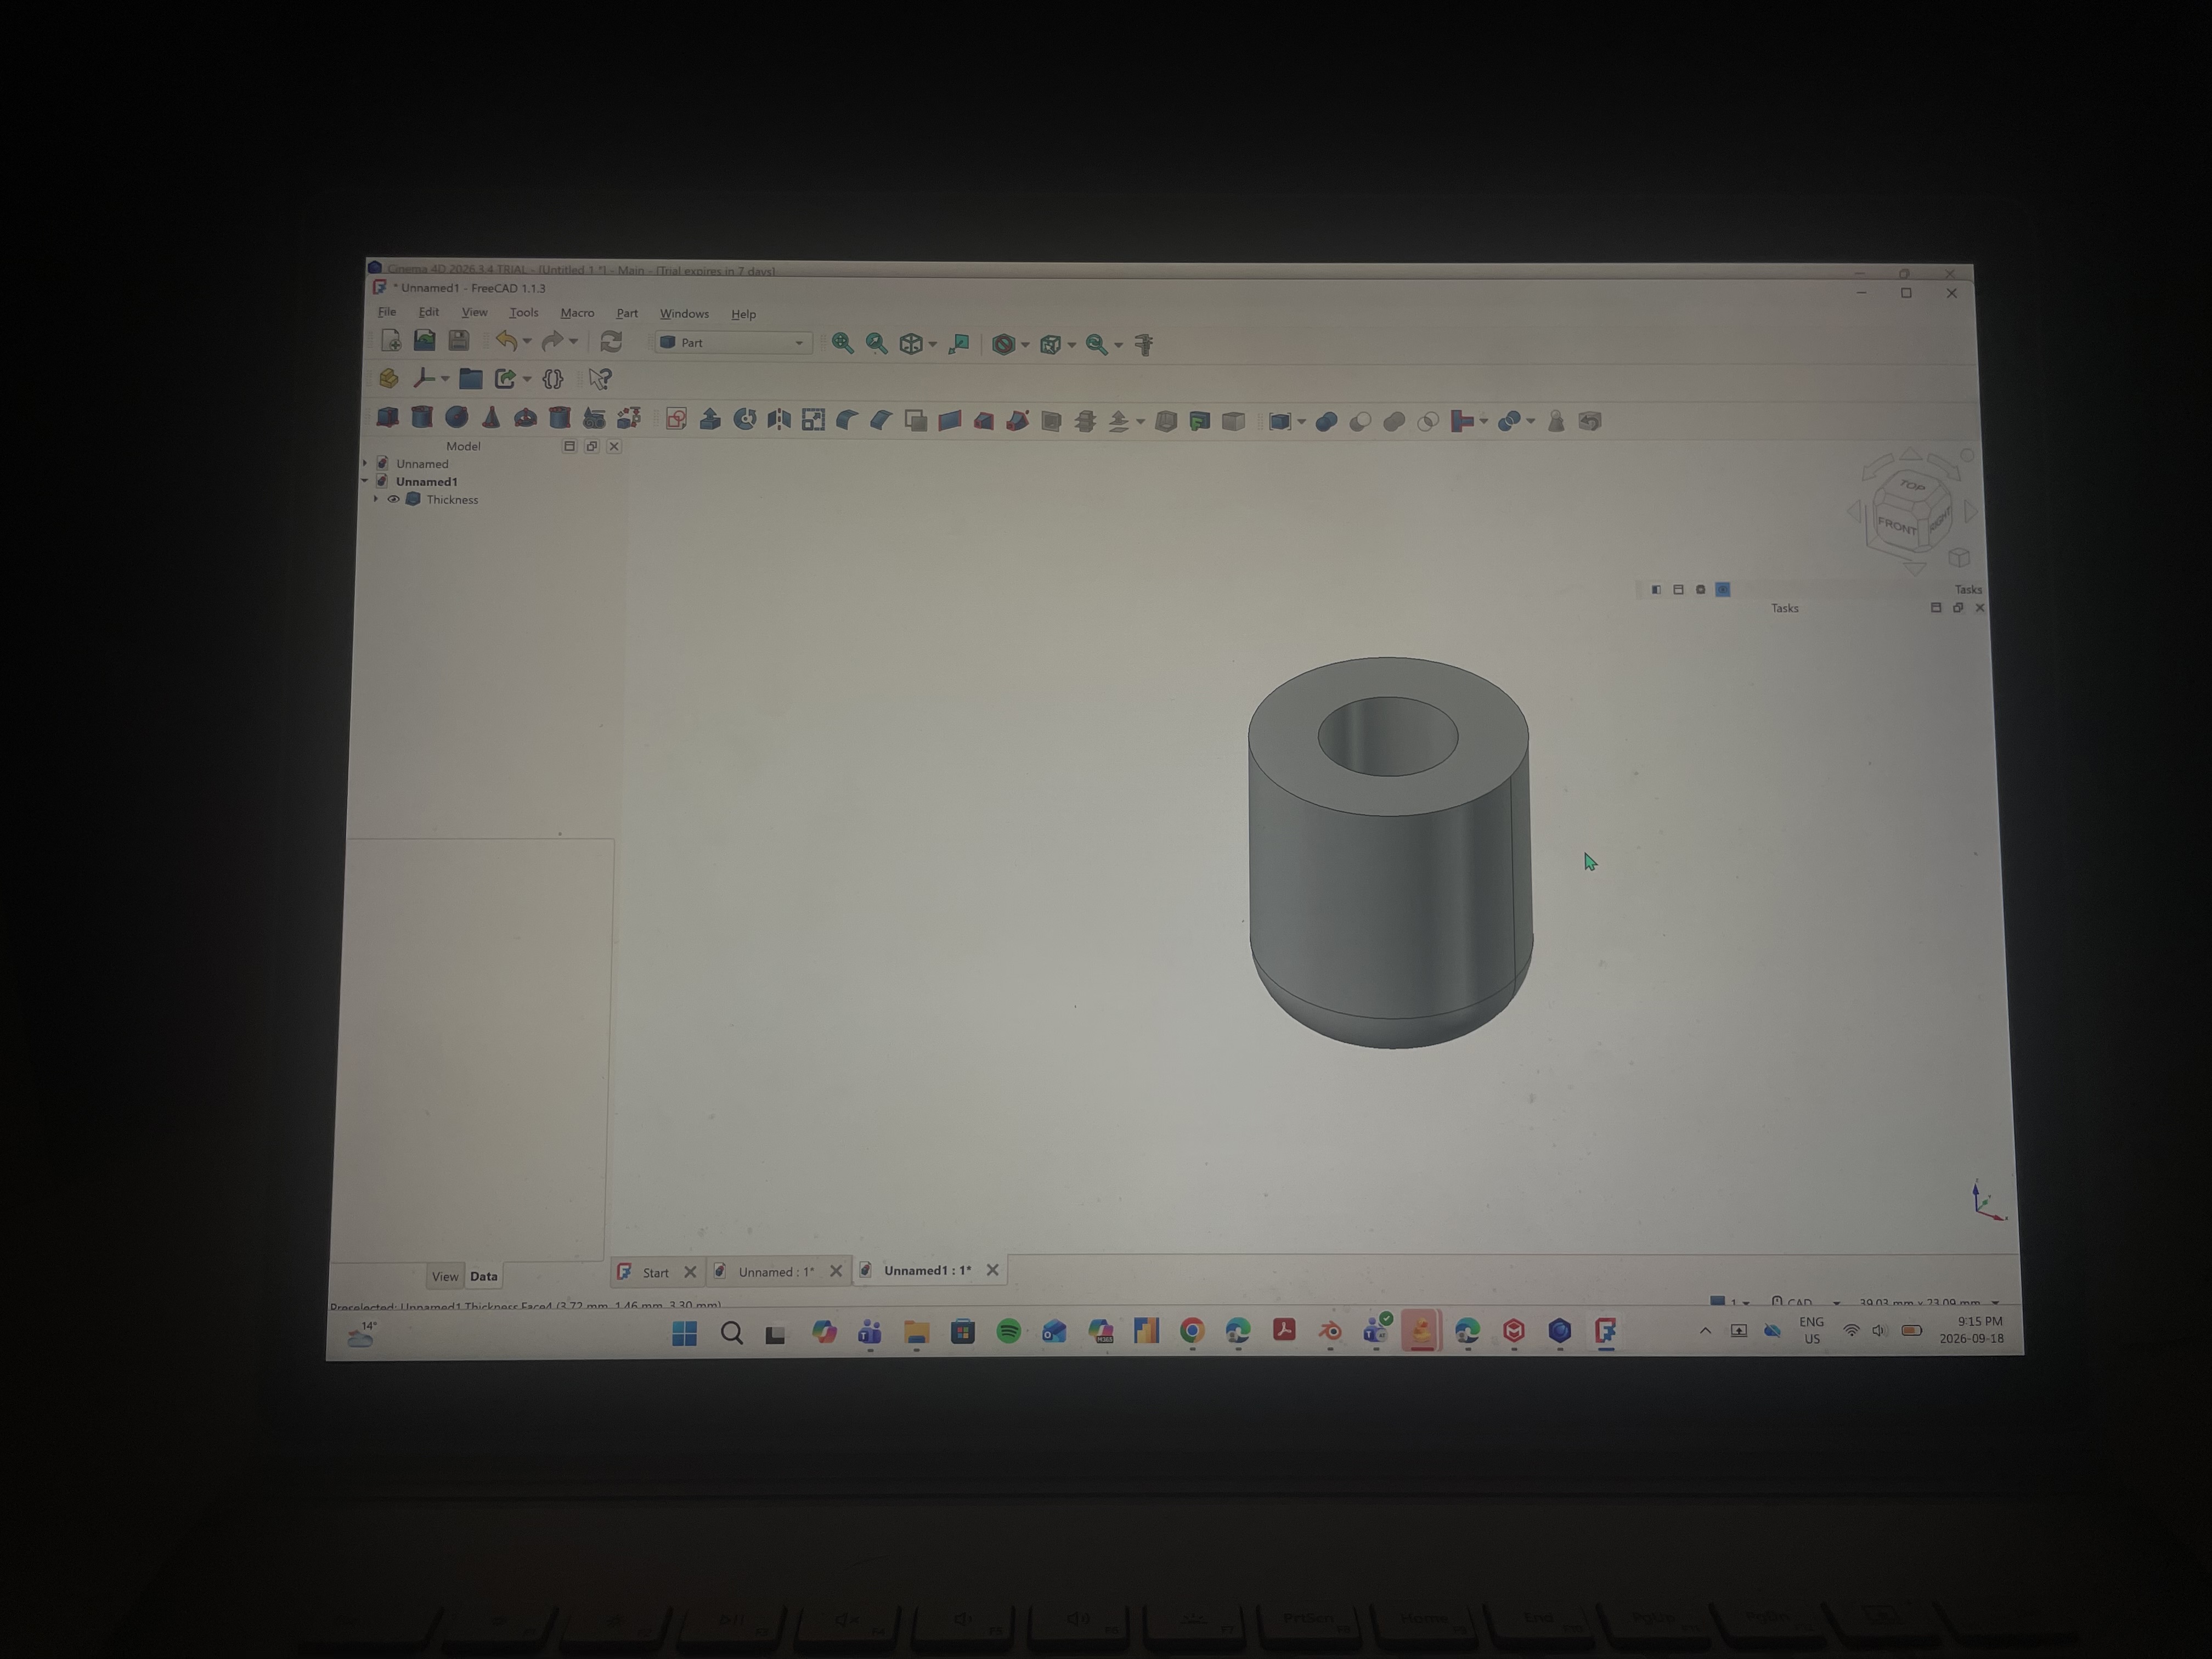Select the View property tab

(x=445, y=1276)
